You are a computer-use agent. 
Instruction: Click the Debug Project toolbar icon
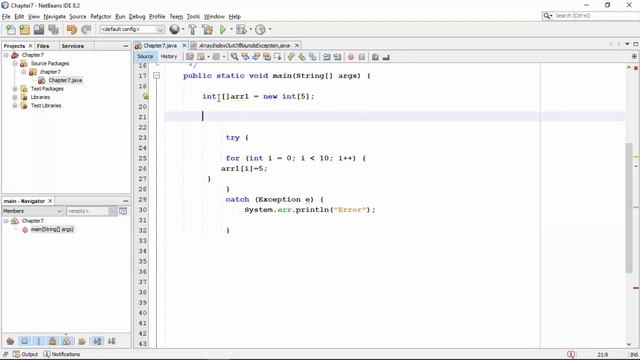click(241, 29)
